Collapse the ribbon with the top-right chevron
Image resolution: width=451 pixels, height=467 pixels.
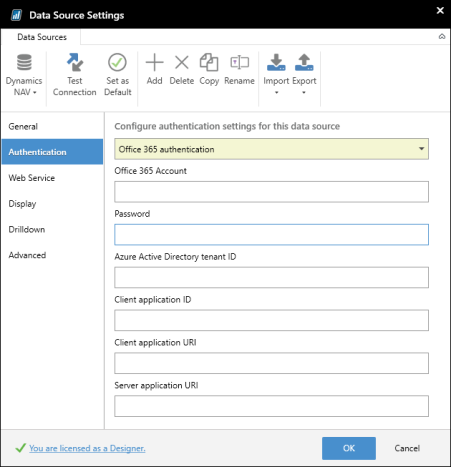coord(442,36)
